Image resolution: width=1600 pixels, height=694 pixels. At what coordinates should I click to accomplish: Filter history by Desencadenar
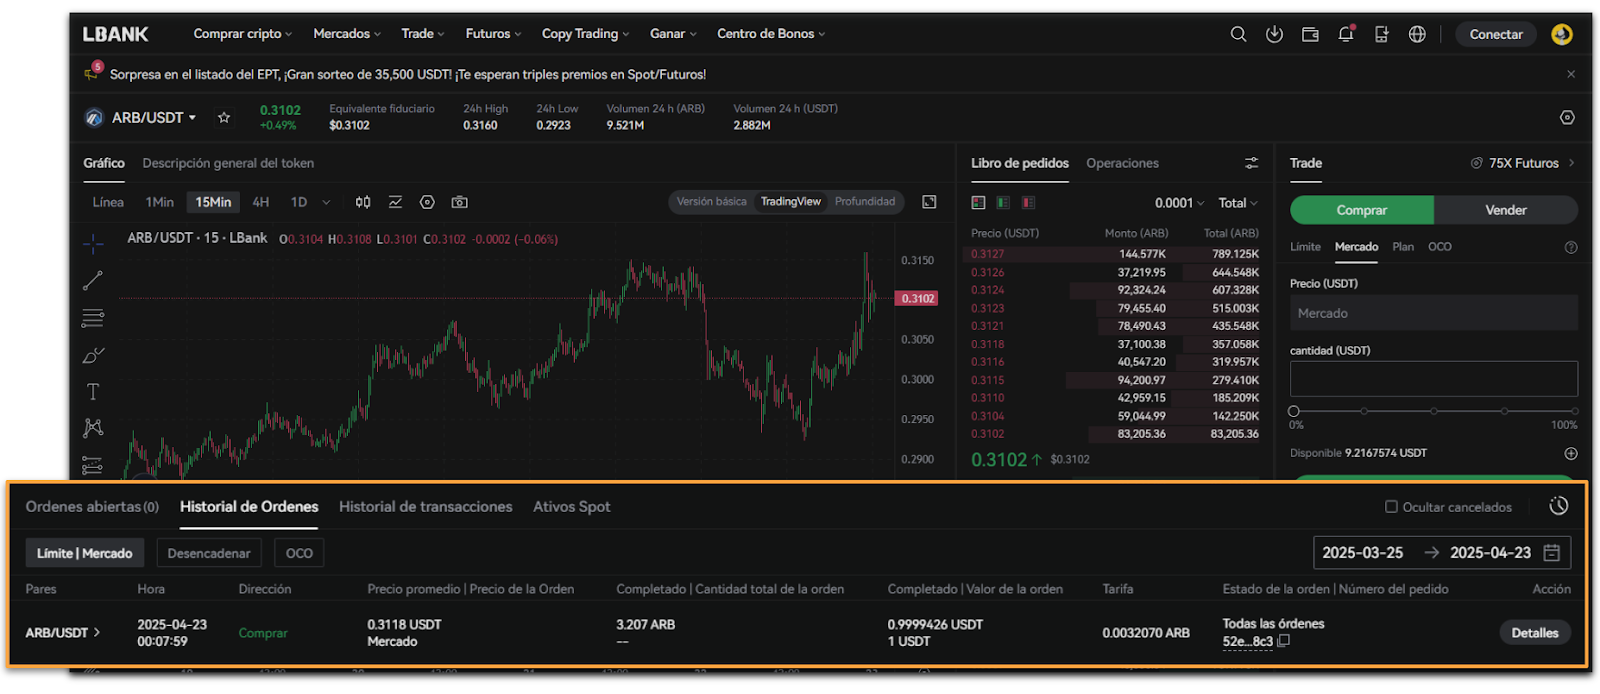tap(209, 553)
